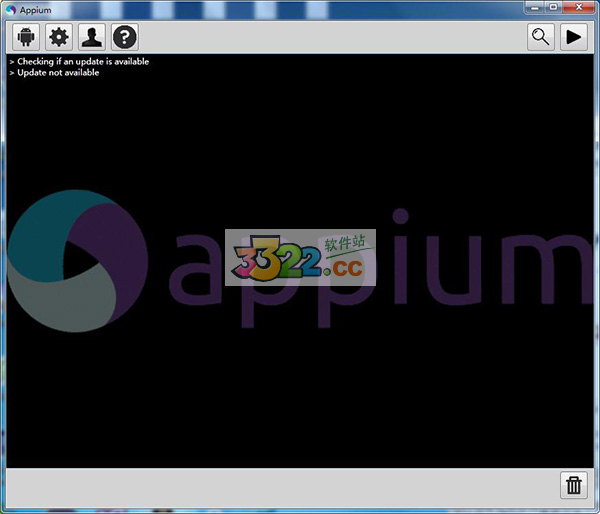Open Android settings via the robot icon
The image size is (600, 514).
click(x=26, y=37)
